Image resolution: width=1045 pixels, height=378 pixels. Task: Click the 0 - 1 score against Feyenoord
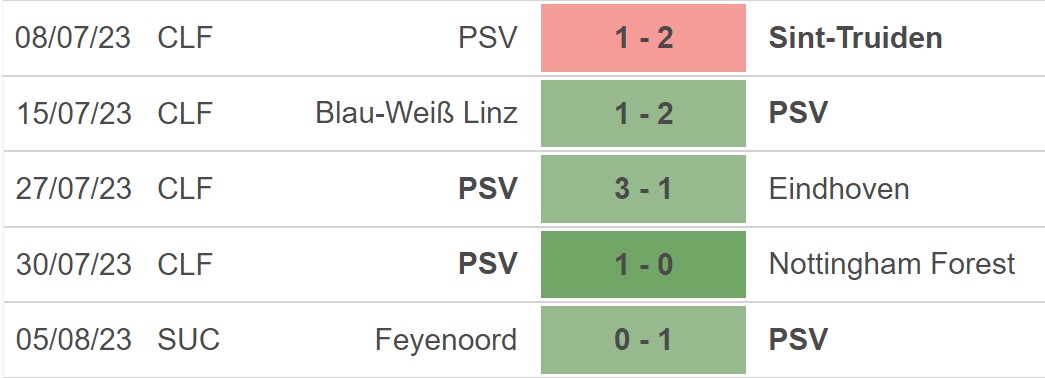(643, 340)
